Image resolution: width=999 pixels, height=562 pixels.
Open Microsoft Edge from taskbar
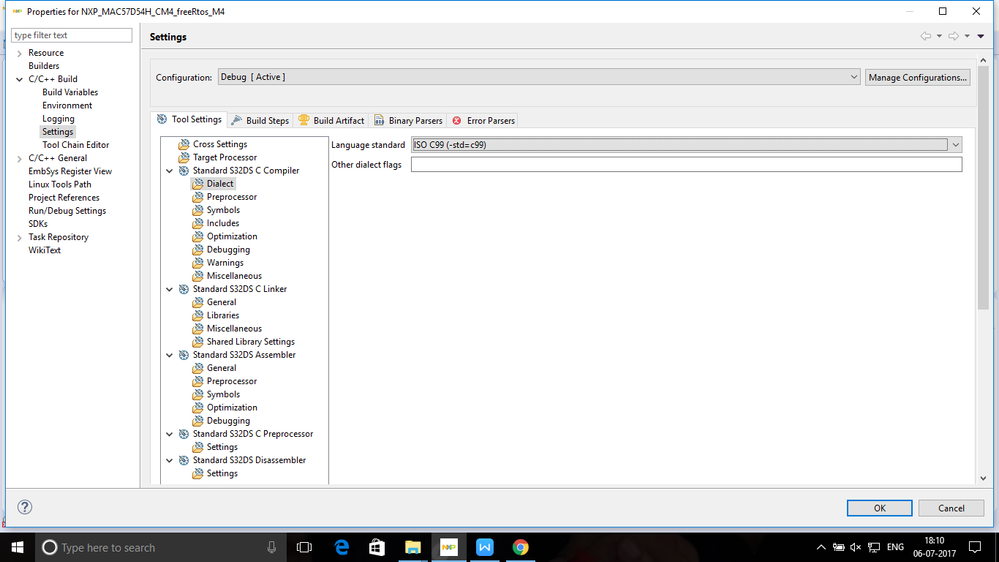341,547
